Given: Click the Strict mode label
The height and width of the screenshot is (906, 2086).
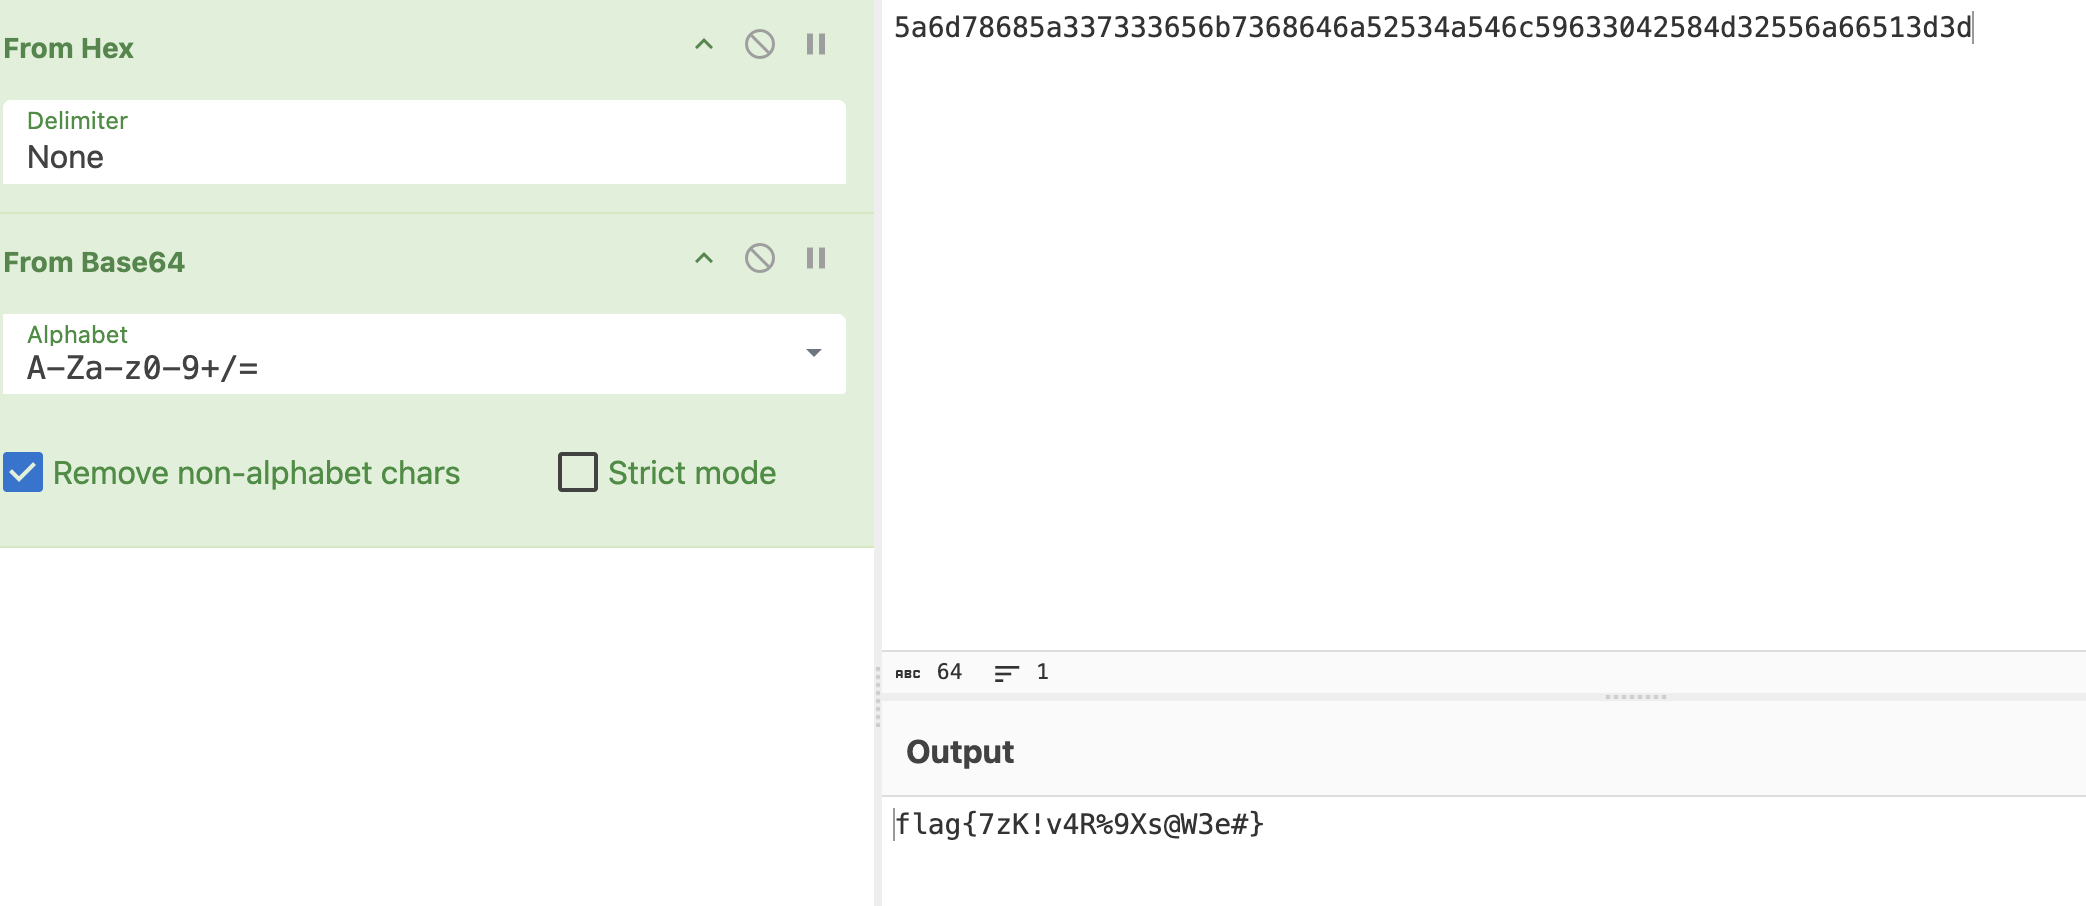Looking at the screenshot, I should [x=692, y=473].
